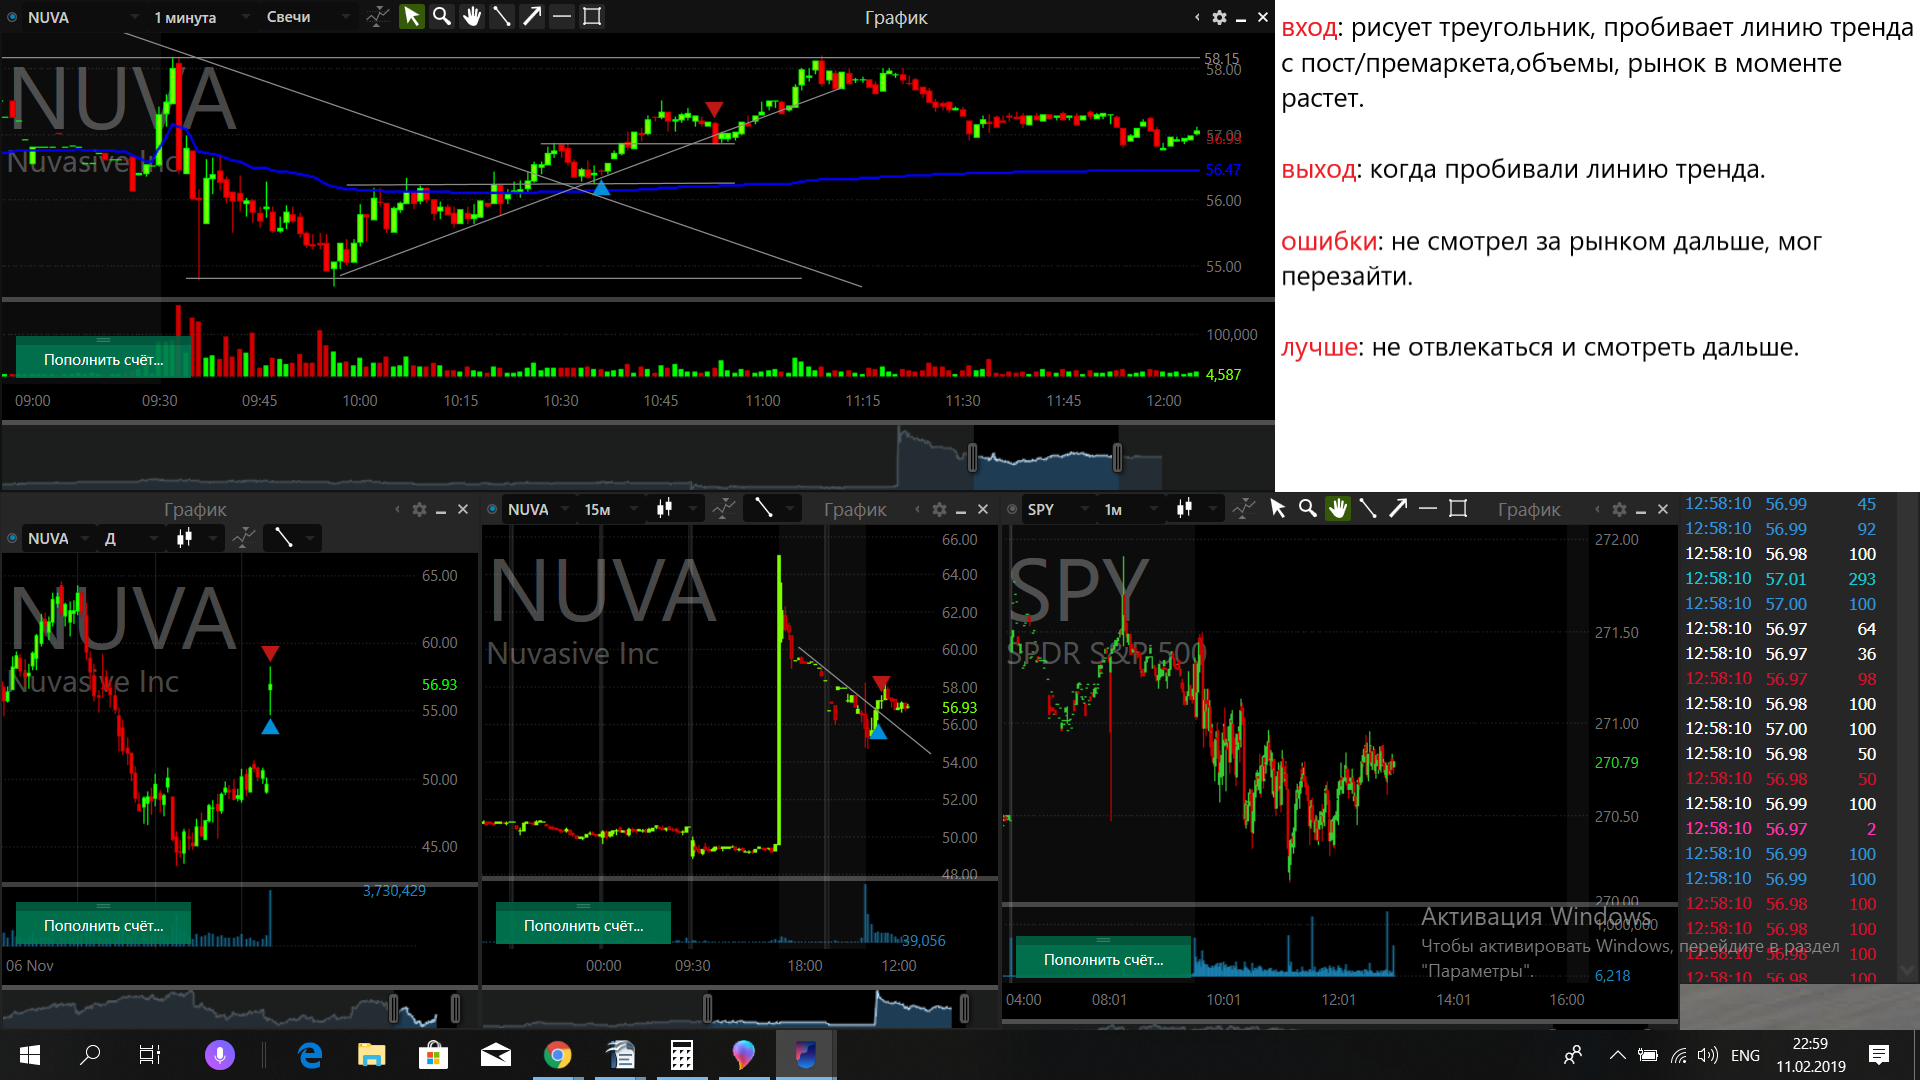Open settings gear of the SPY chart
The image size is (1920, 1080).
[1619, 509]
